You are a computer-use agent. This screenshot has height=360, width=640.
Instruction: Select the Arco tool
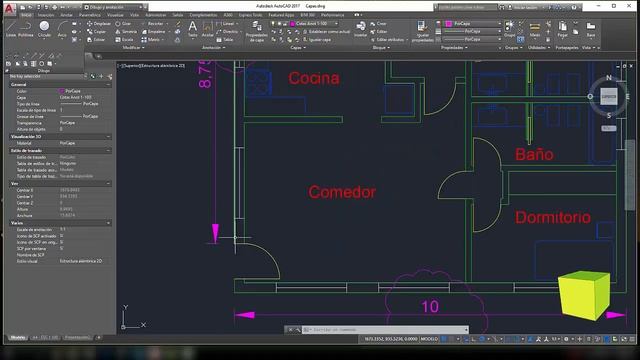62,29
